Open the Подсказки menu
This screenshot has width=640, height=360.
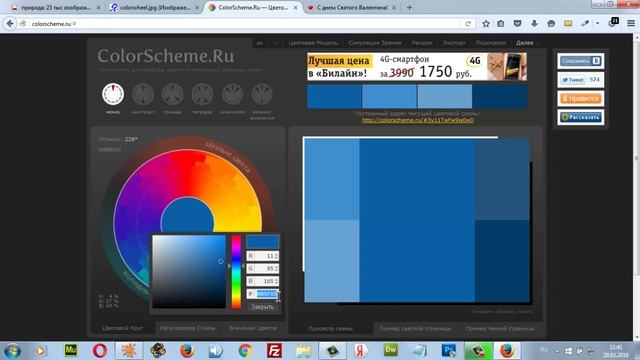(491, 43)
